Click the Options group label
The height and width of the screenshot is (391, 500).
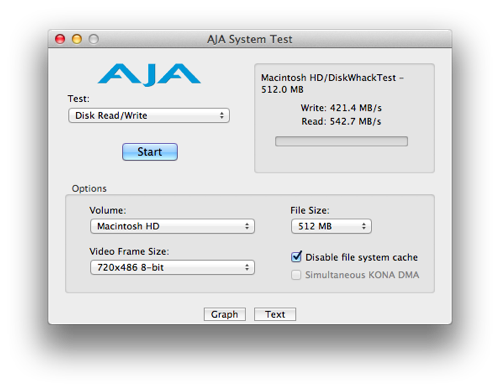(x=89, y=189)
